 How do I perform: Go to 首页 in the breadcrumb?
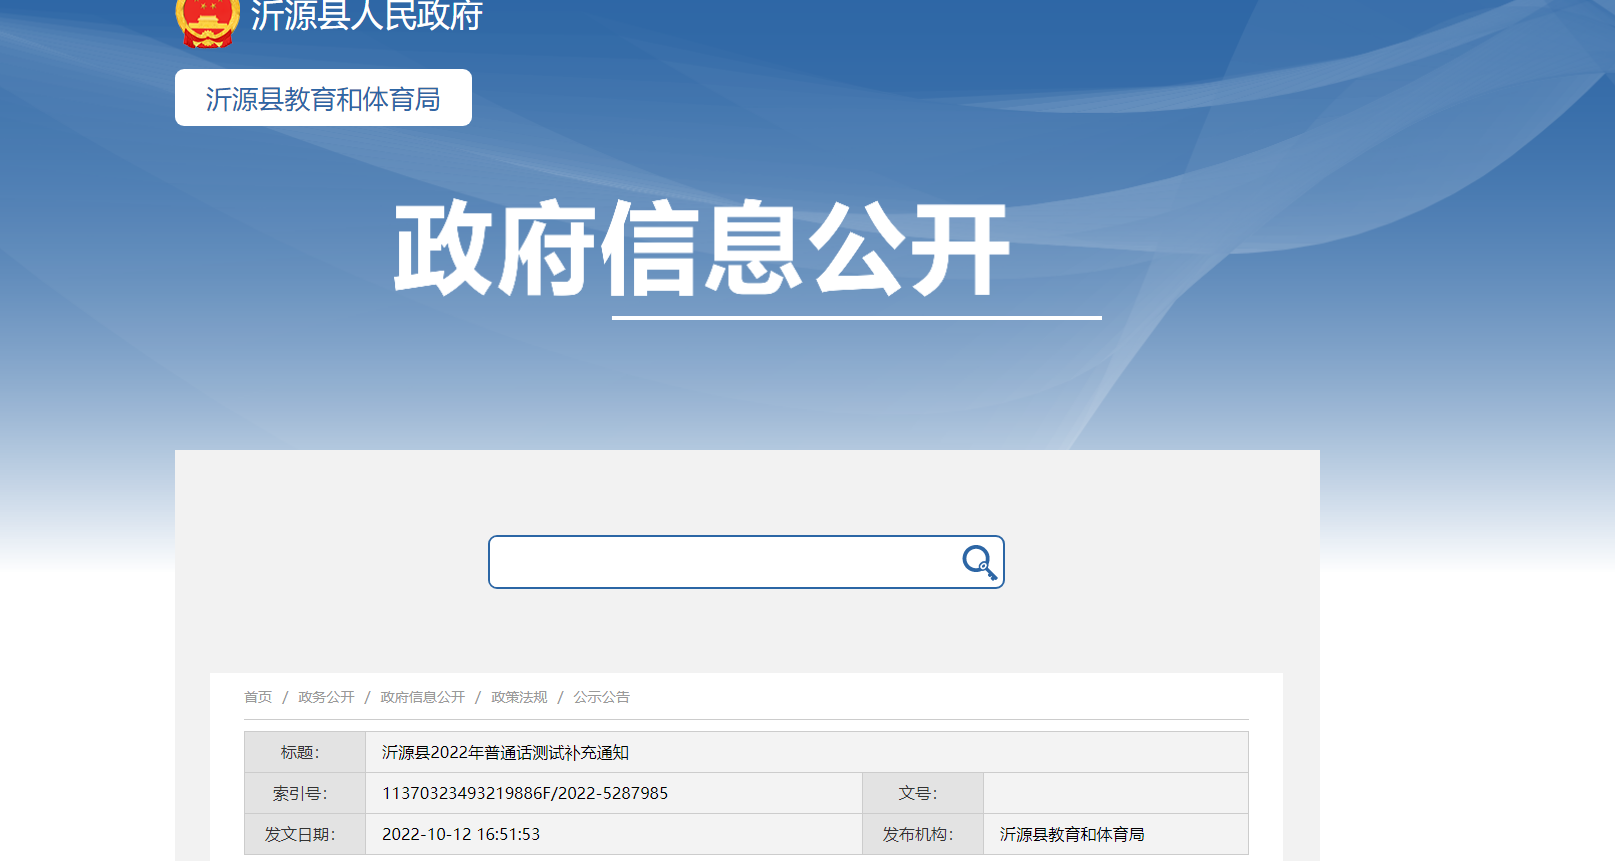[x=258, y=697]
